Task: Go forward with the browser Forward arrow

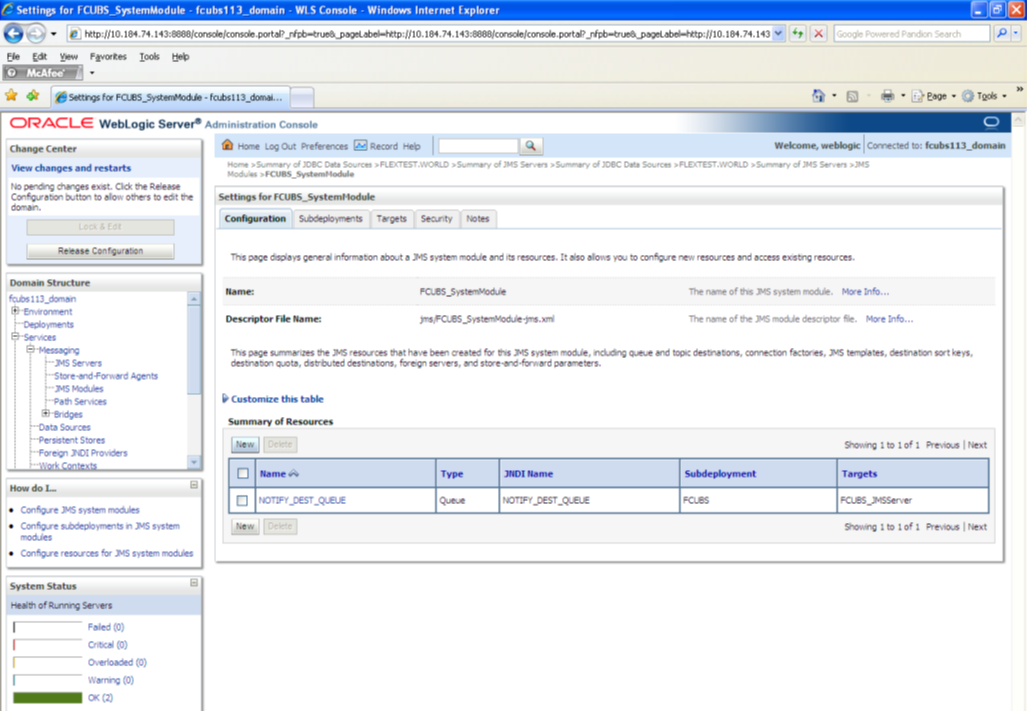Action: coord(36,33)
